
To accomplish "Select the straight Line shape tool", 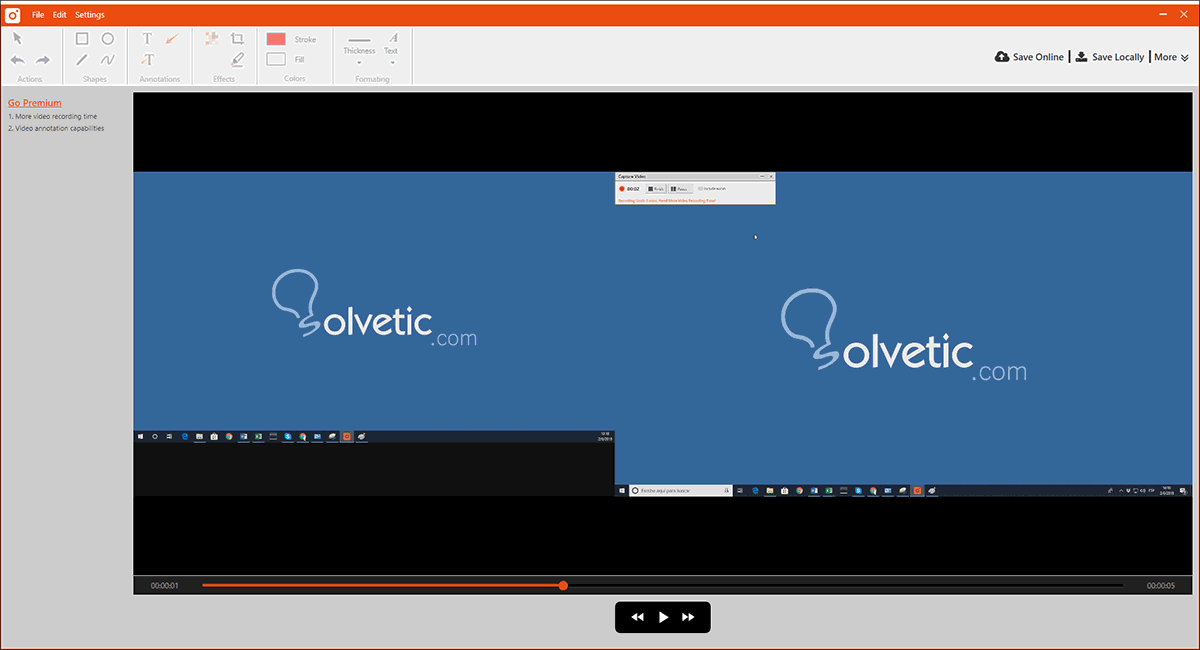I will point(82,60).
